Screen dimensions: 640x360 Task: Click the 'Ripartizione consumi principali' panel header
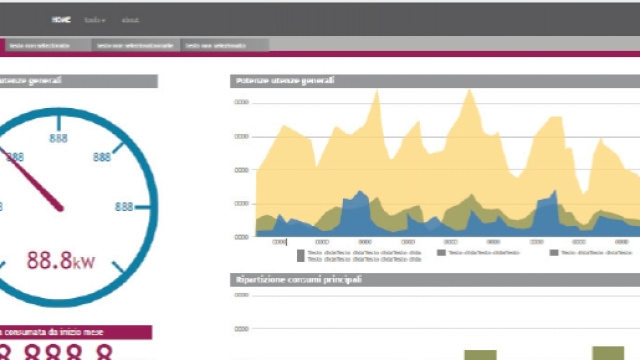[x=435, y=280]
